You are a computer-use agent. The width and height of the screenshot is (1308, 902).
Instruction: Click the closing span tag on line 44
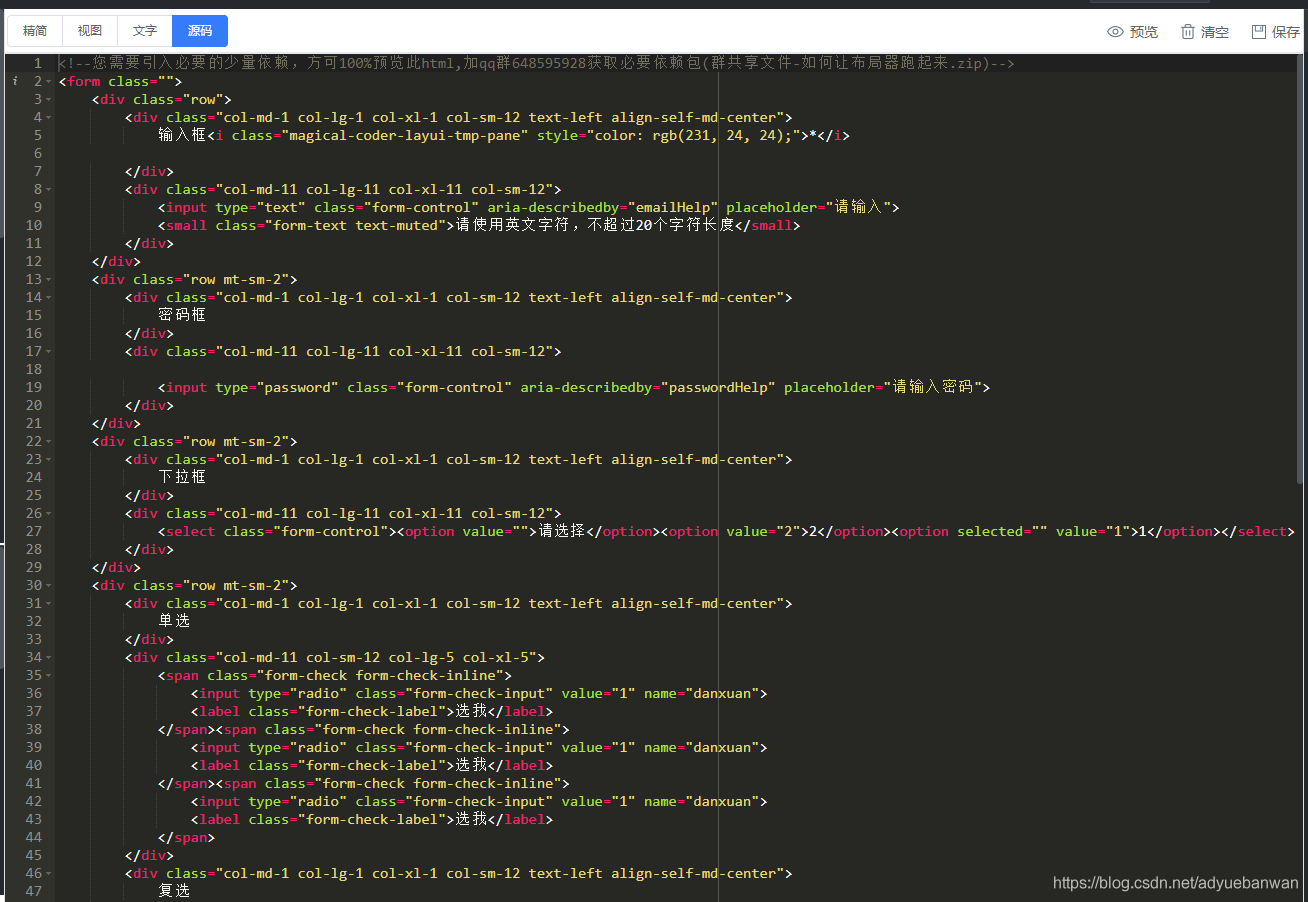(x=186, y=837)
